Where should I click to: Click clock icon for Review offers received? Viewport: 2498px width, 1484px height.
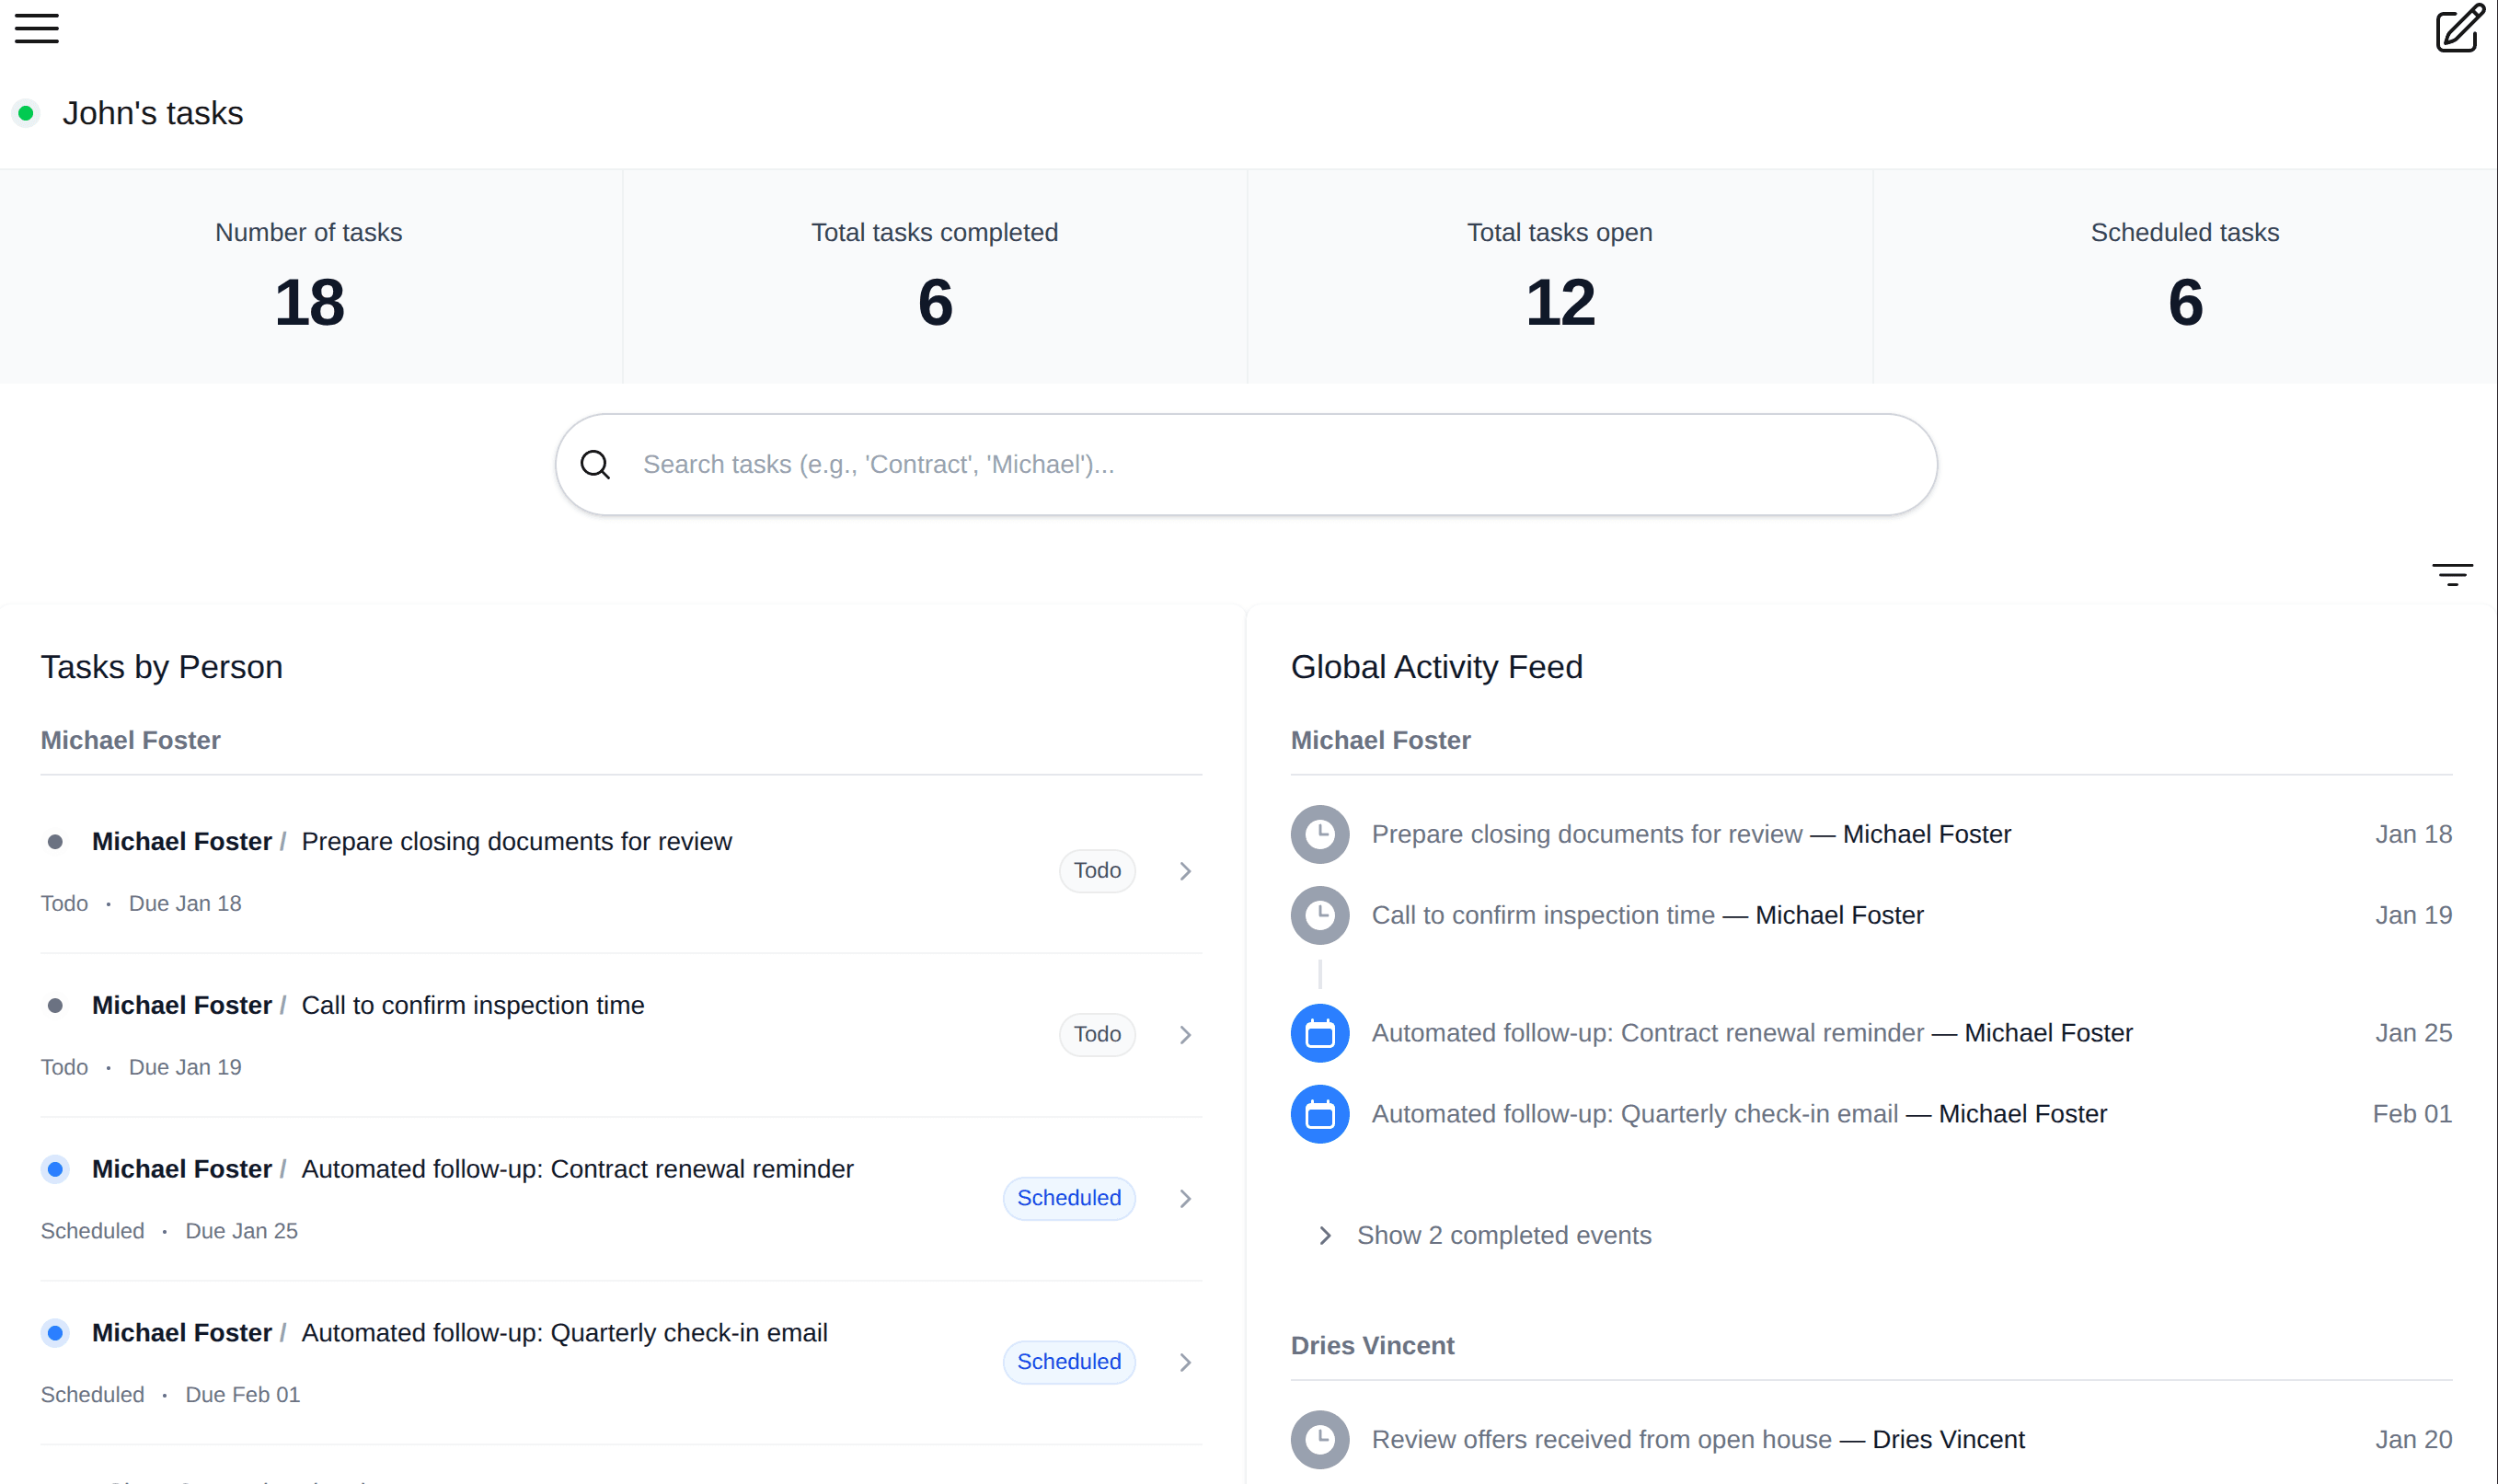pos(1319,1440)
